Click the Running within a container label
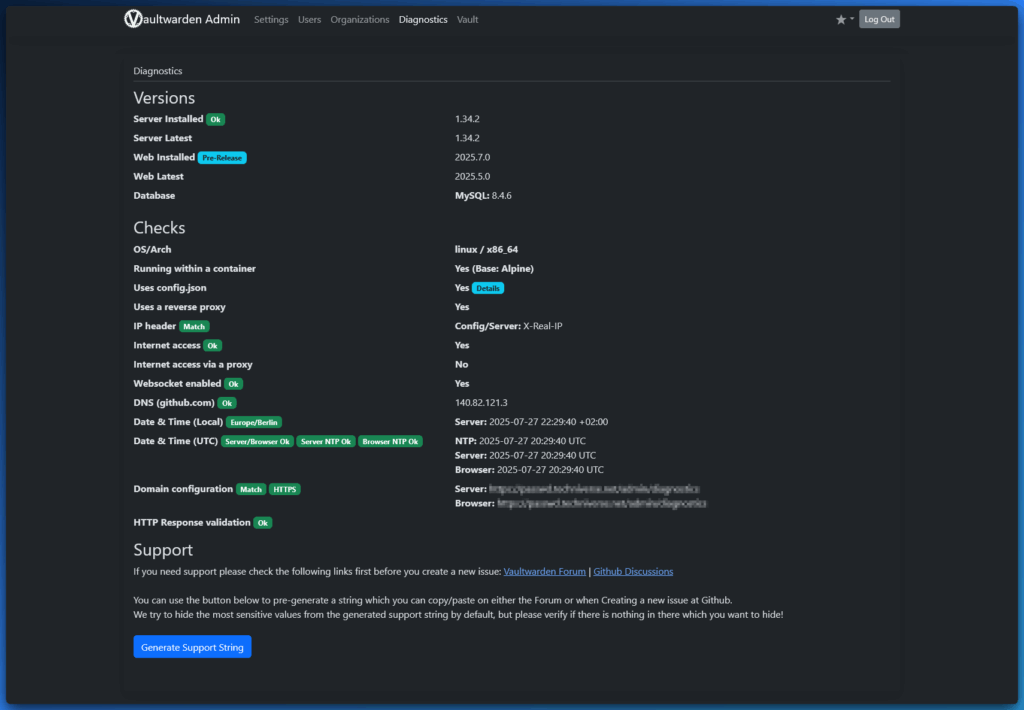The width and height of the screenshot is (1024, 710). point(195,268)
